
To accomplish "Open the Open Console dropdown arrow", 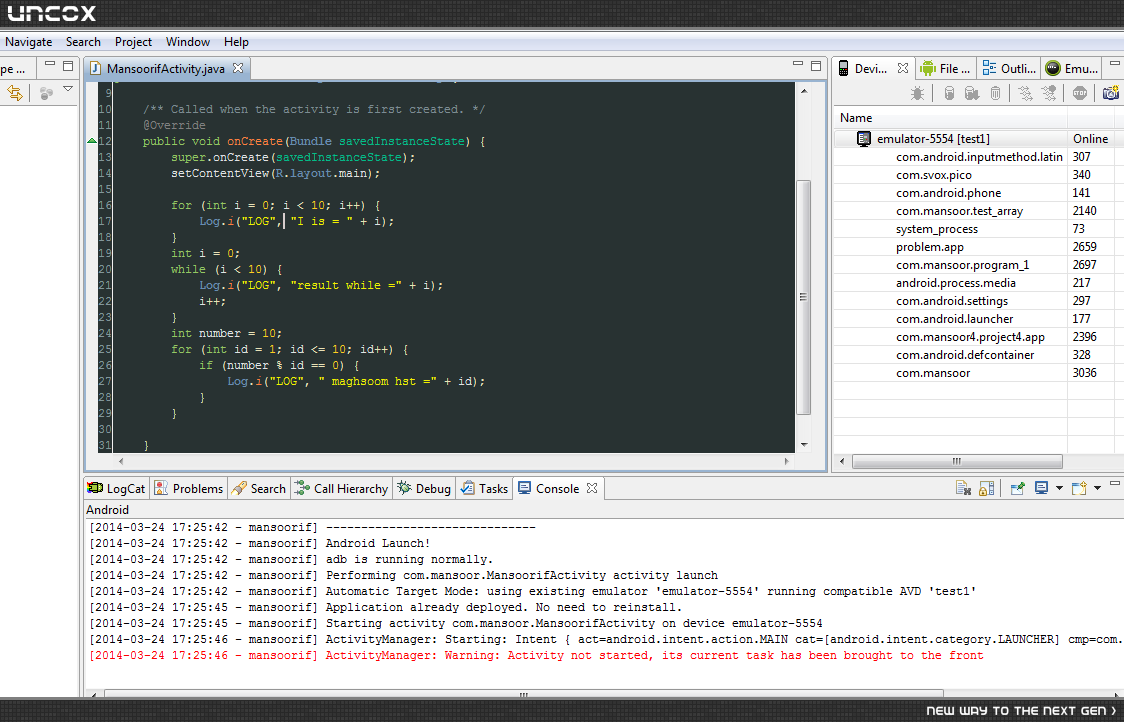I will point(1097,488).
